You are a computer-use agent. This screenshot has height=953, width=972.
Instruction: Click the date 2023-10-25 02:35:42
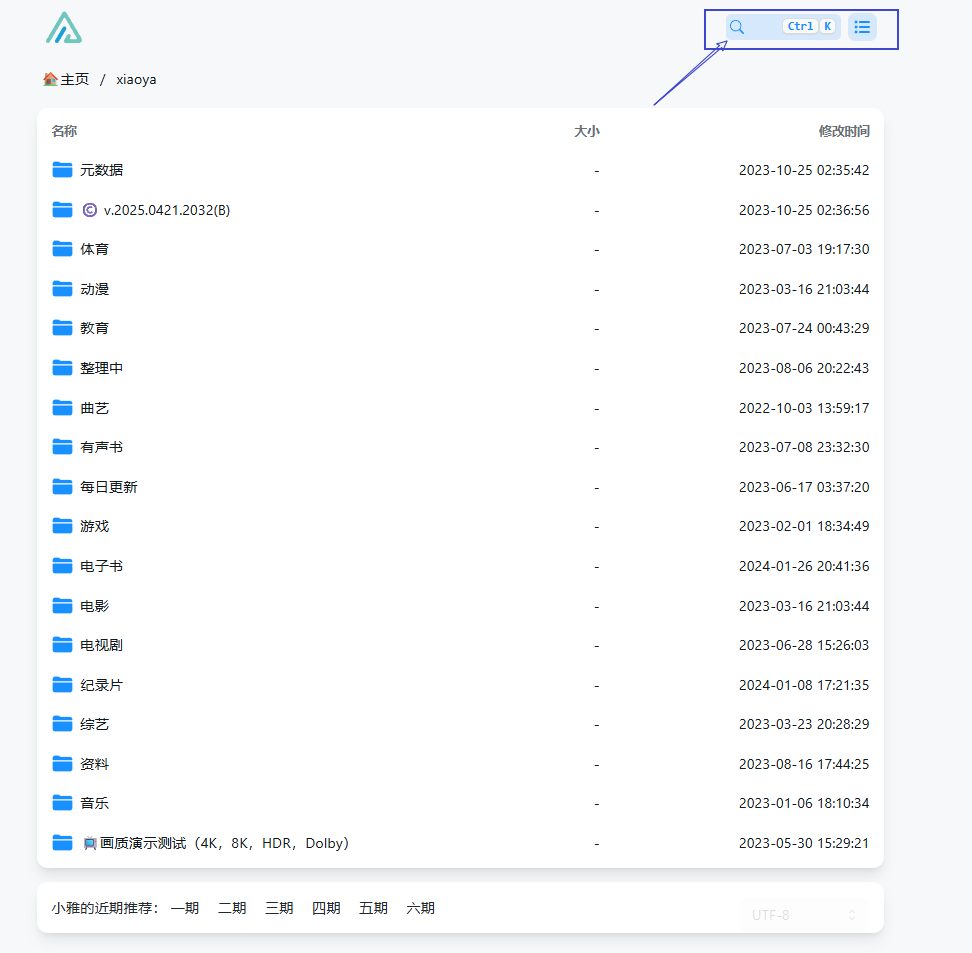(804, 170)
